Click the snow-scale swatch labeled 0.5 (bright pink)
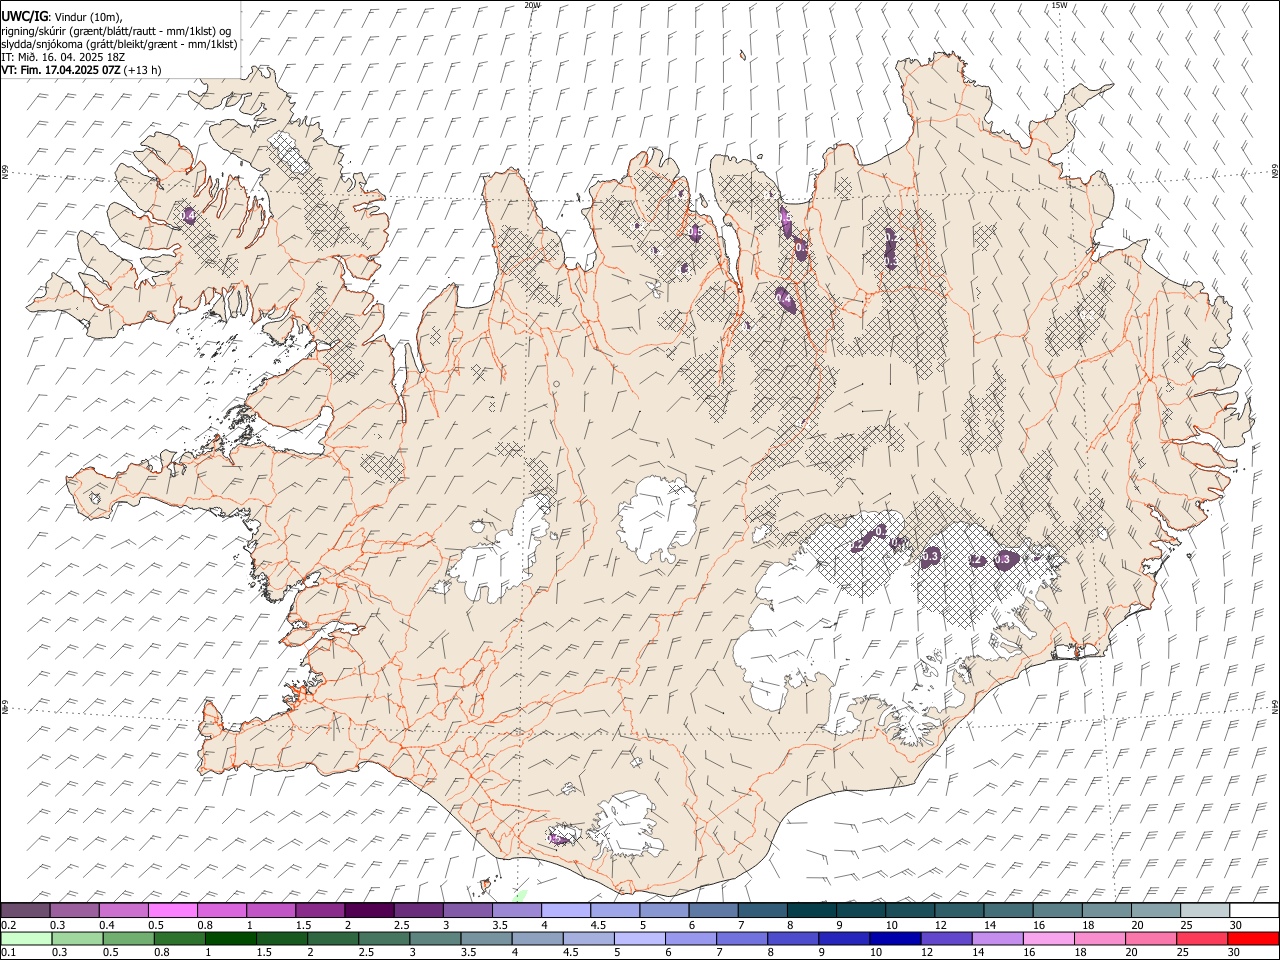The height and width of the screenshot is (960, 1280). coord(173,911)
